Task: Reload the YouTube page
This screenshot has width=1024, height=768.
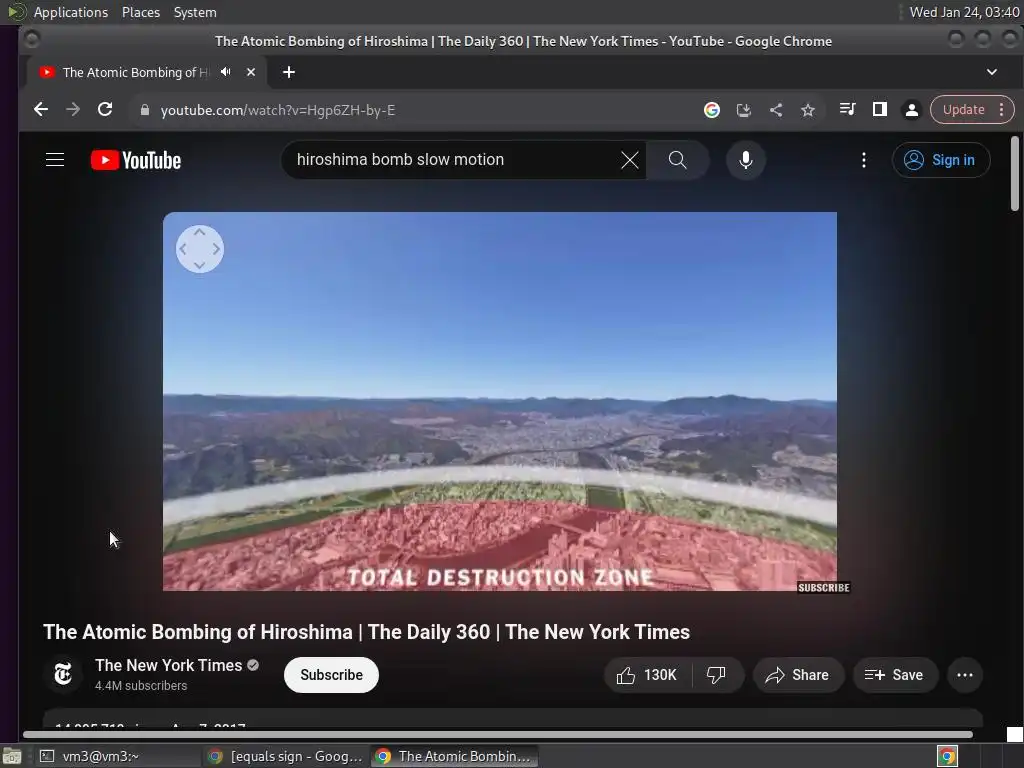Action: (105, 110)
